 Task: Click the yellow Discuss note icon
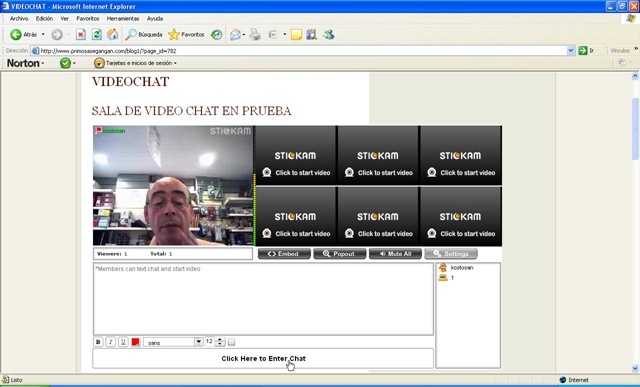296,35
